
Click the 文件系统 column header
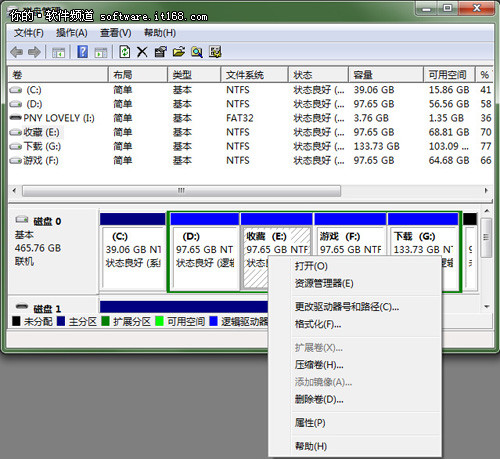(254, 75)
